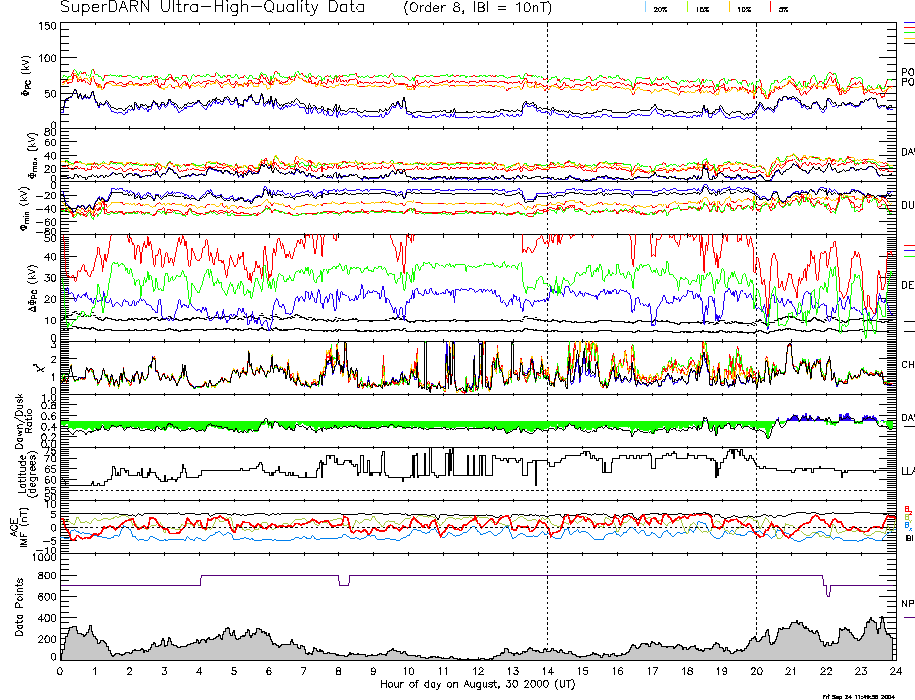Click hour '1' on the x-axis
Viewport: 915px width, 700px height.
coord(95,671)
